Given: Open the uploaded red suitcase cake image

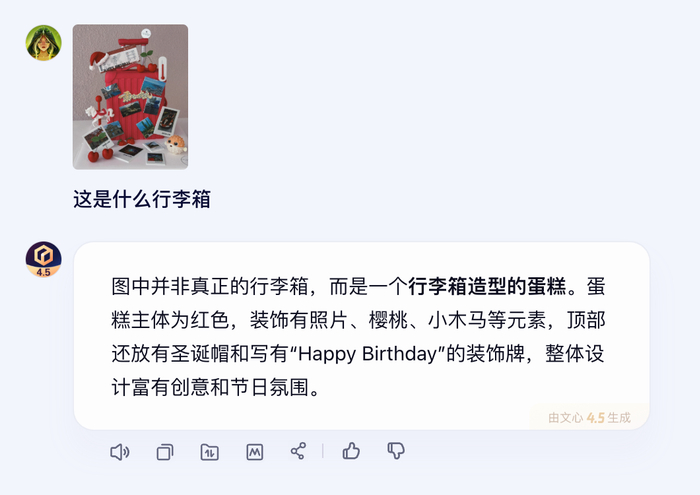Looking at the screenshot, I should (x=130, y=97).
